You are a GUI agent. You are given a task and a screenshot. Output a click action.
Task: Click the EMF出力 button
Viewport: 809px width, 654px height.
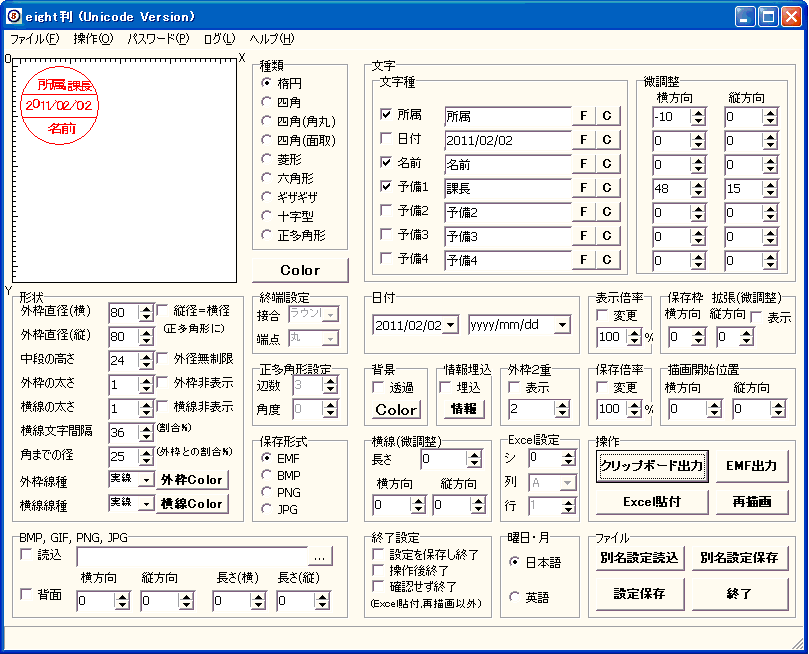(752, 466)
